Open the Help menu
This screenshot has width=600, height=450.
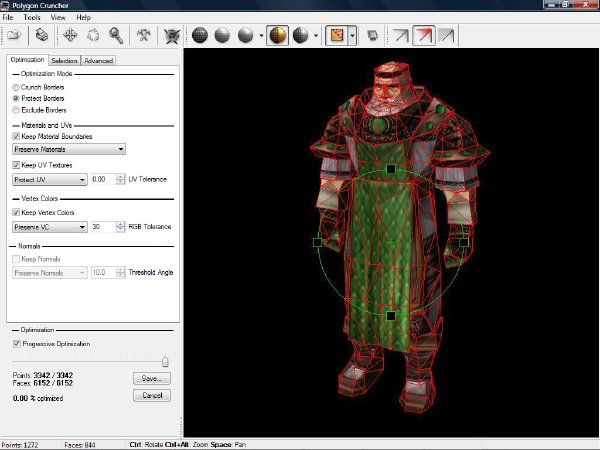(83, 18)
